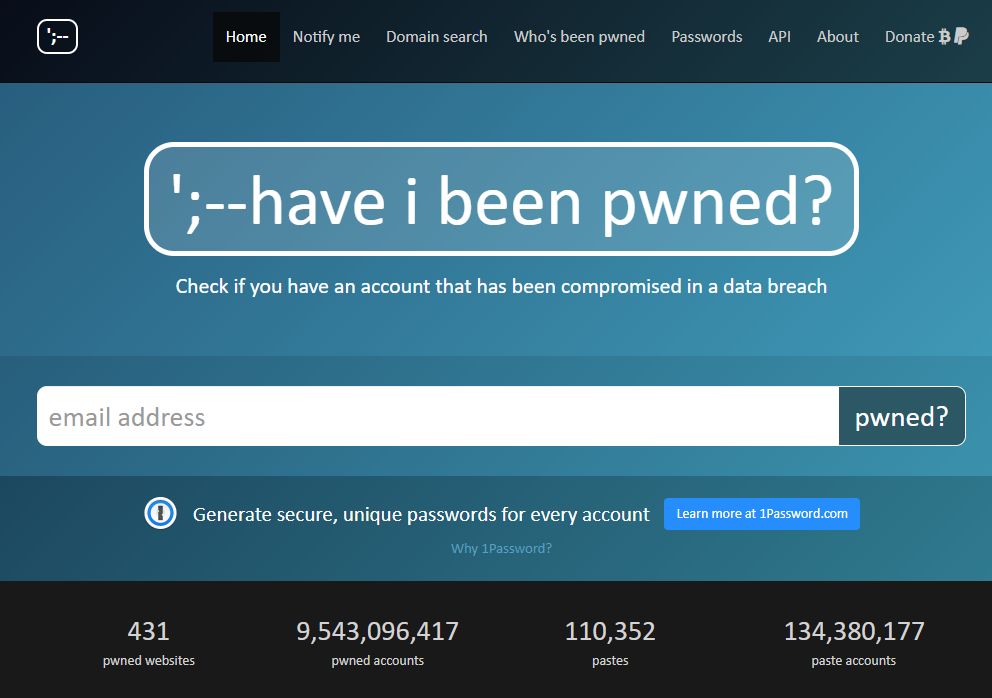Screen dimensions: 992x698
Task: Focus the email address input field
Action: [x=438, y=416]
